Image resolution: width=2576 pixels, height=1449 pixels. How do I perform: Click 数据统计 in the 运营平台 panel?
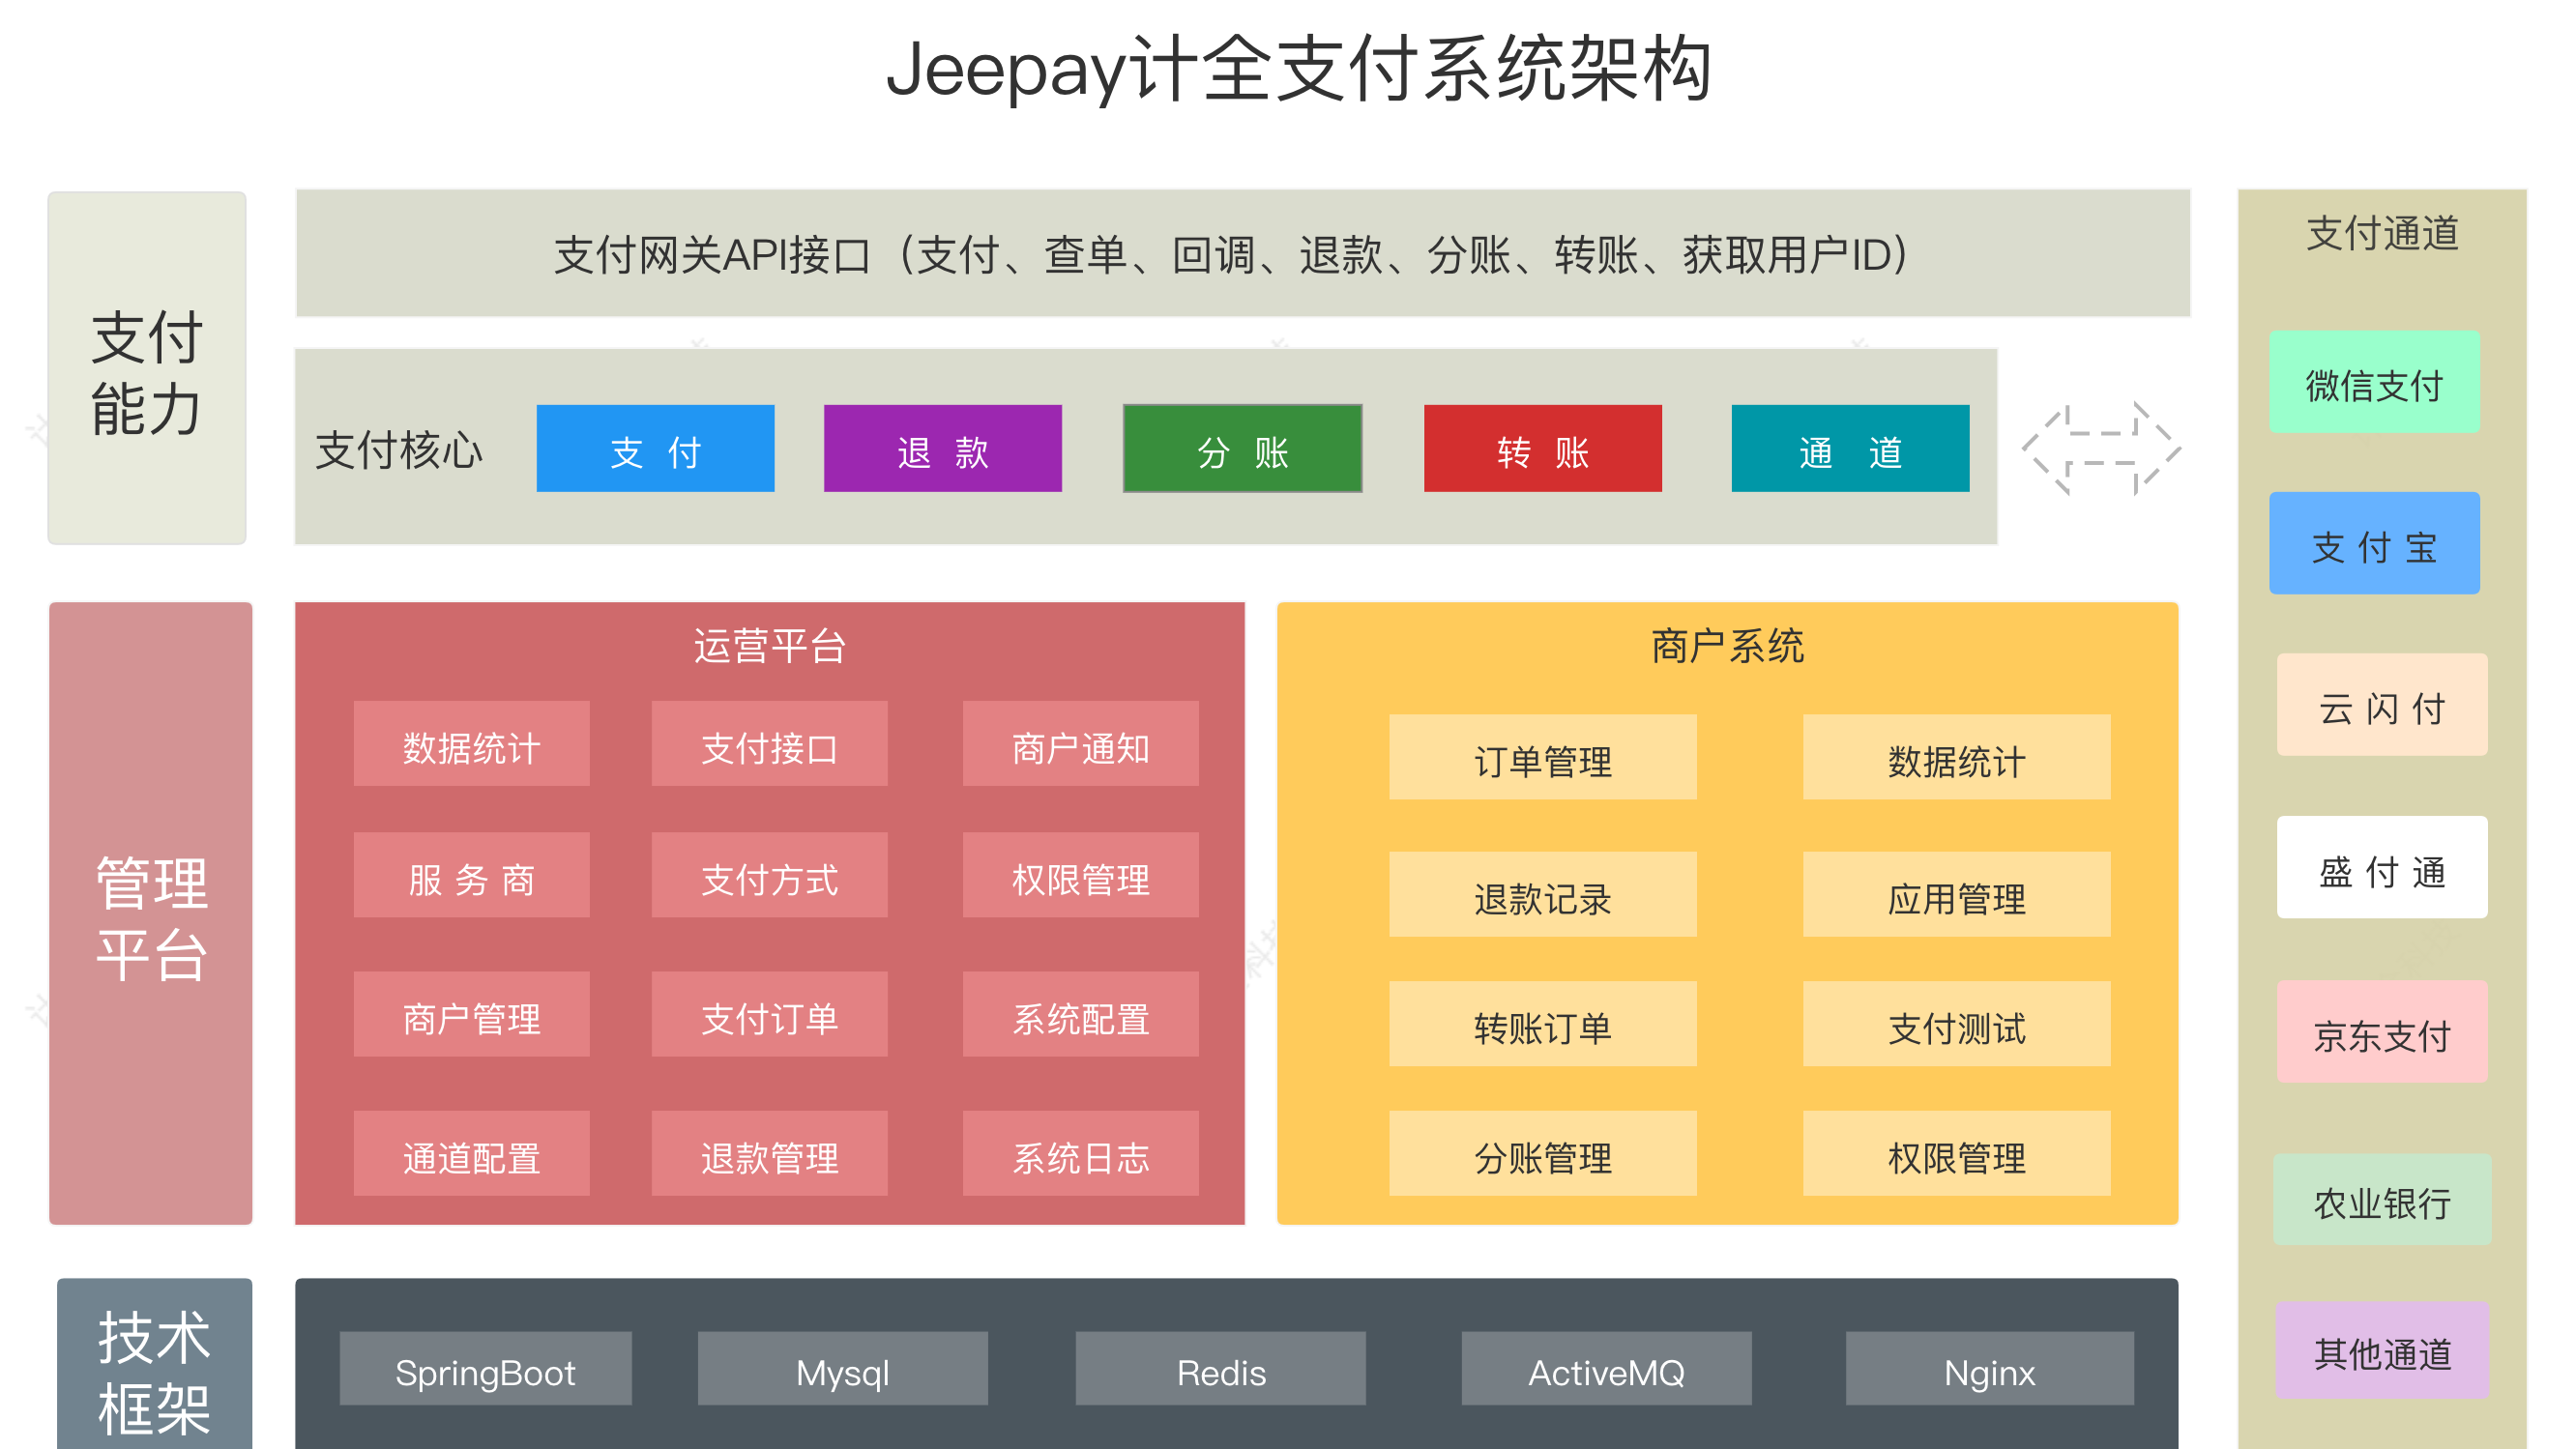(471, 744)
